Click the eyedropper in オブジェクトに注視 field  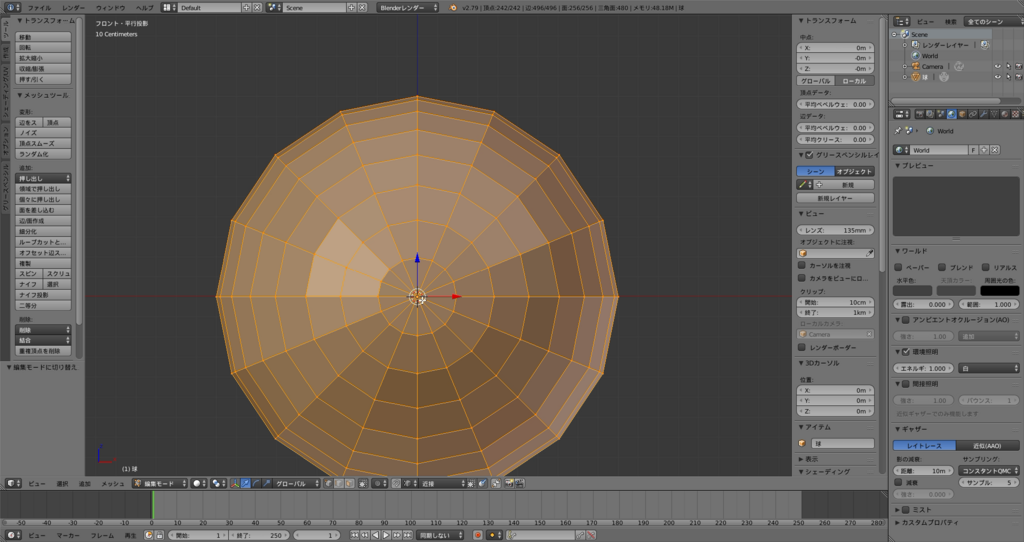(869, 253)
